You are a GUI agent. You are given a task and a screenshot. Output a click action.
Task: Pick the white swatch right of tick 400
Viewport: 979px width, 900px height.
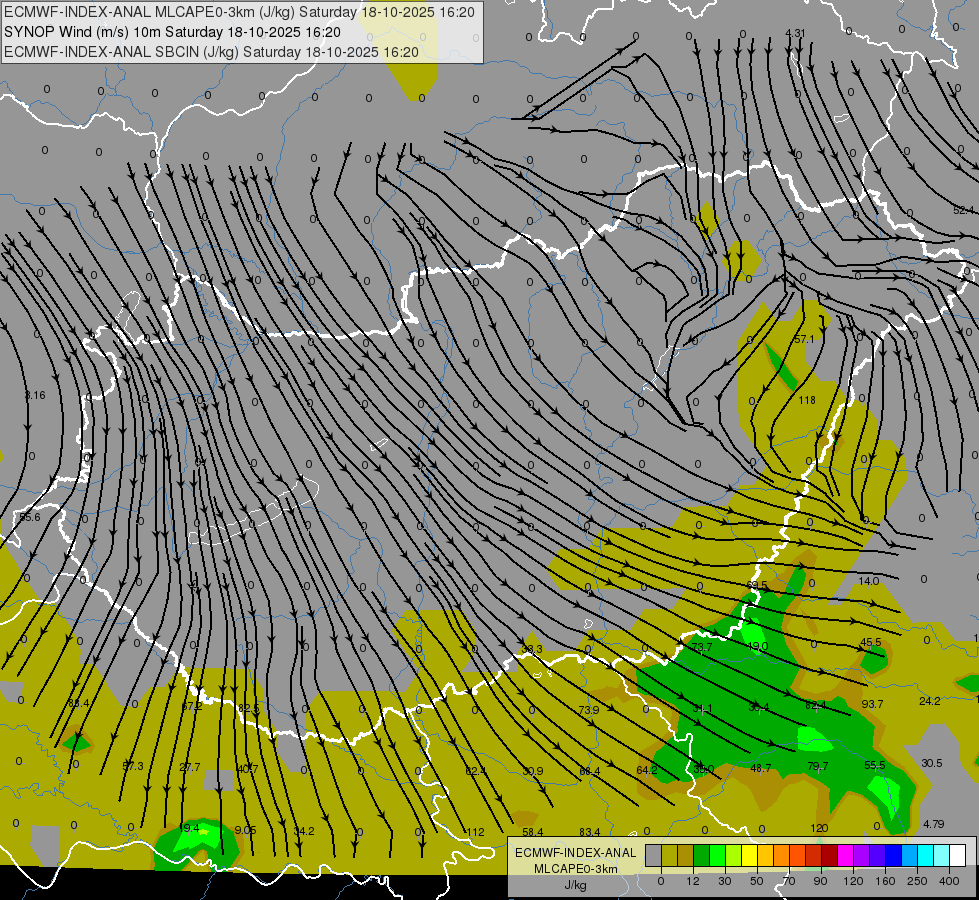957,855
